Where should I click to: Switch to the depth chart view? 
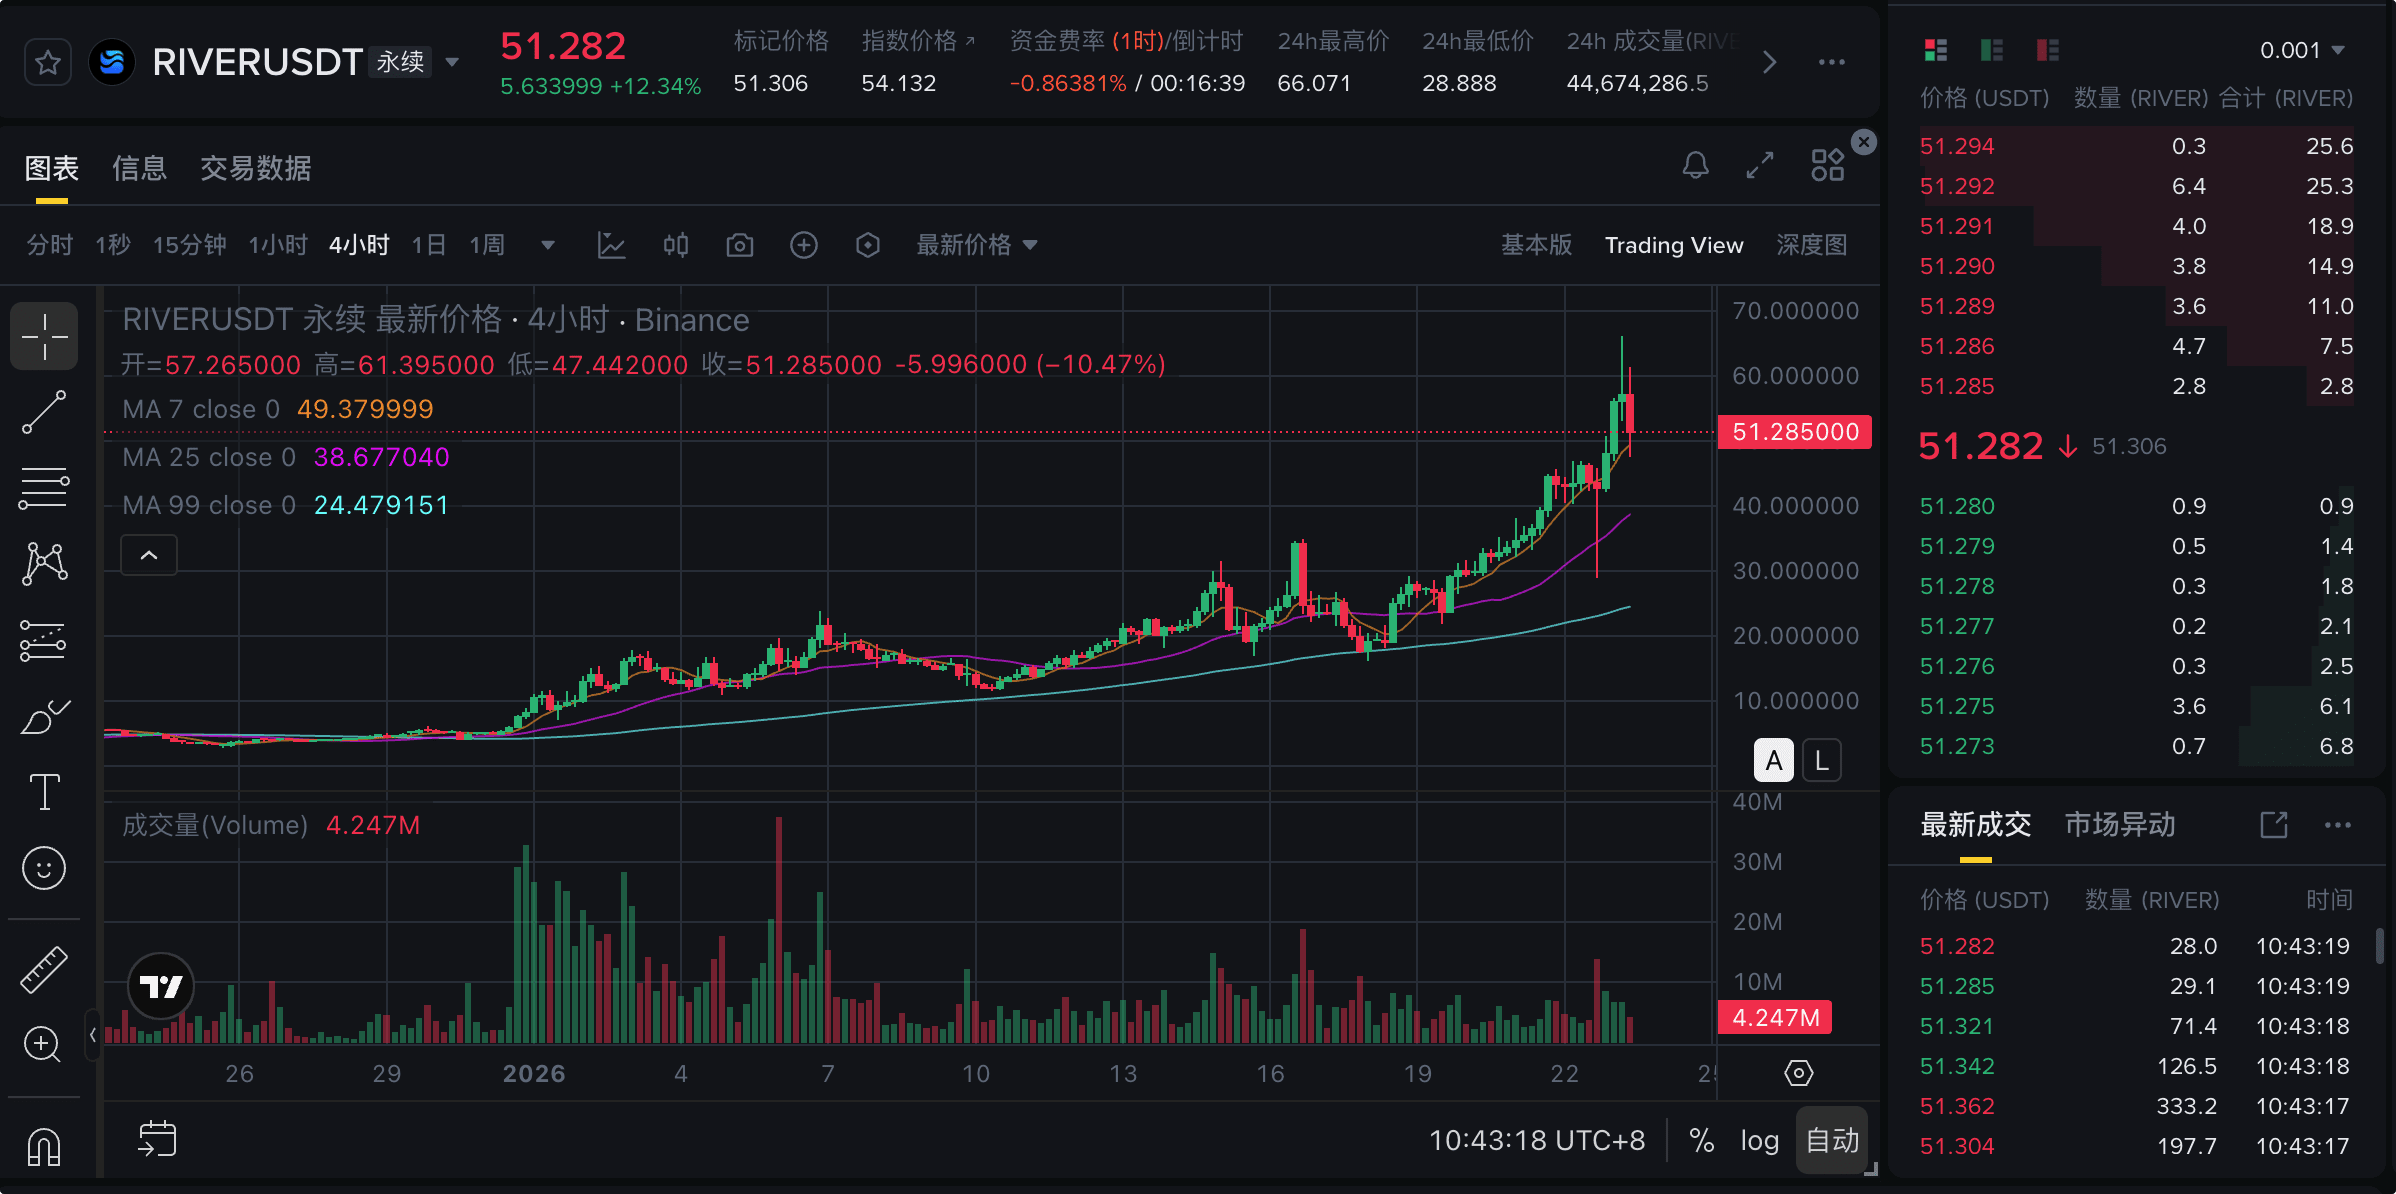point(1811,245)
